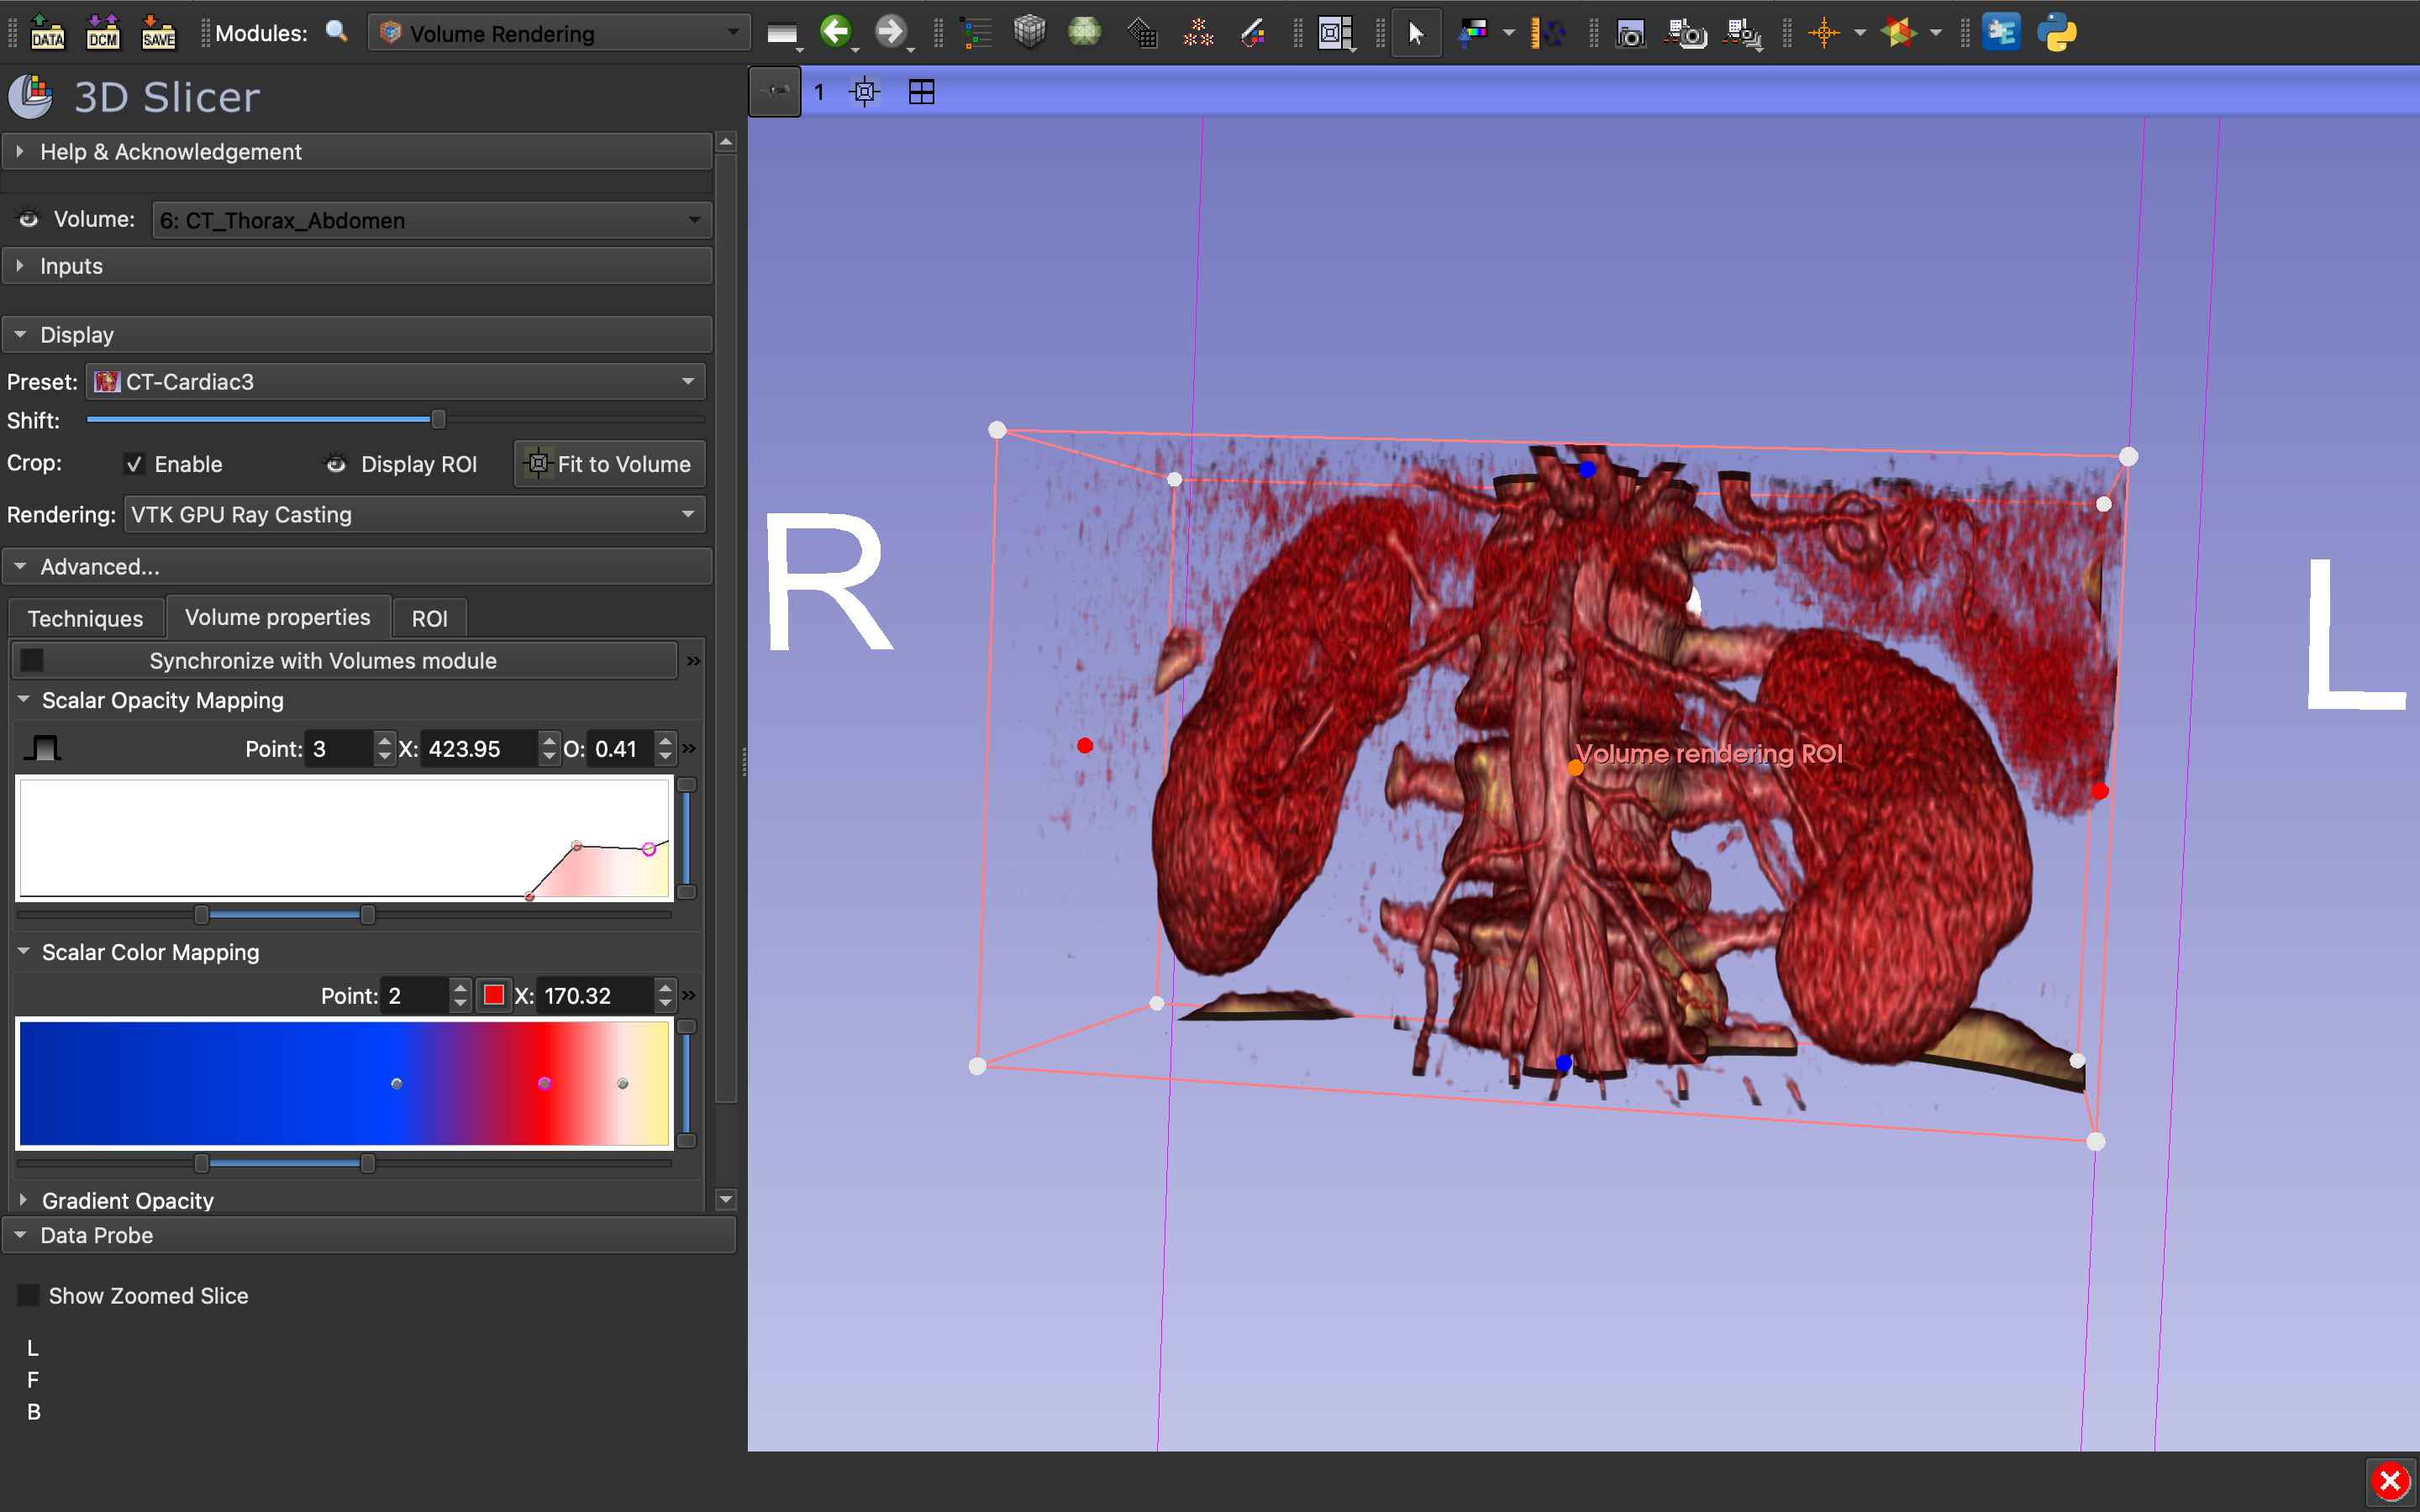Switch to the Techniques tab
Image resolution: width=2420 pixels, height=1512 pixels.
click(x=85, y=618)
